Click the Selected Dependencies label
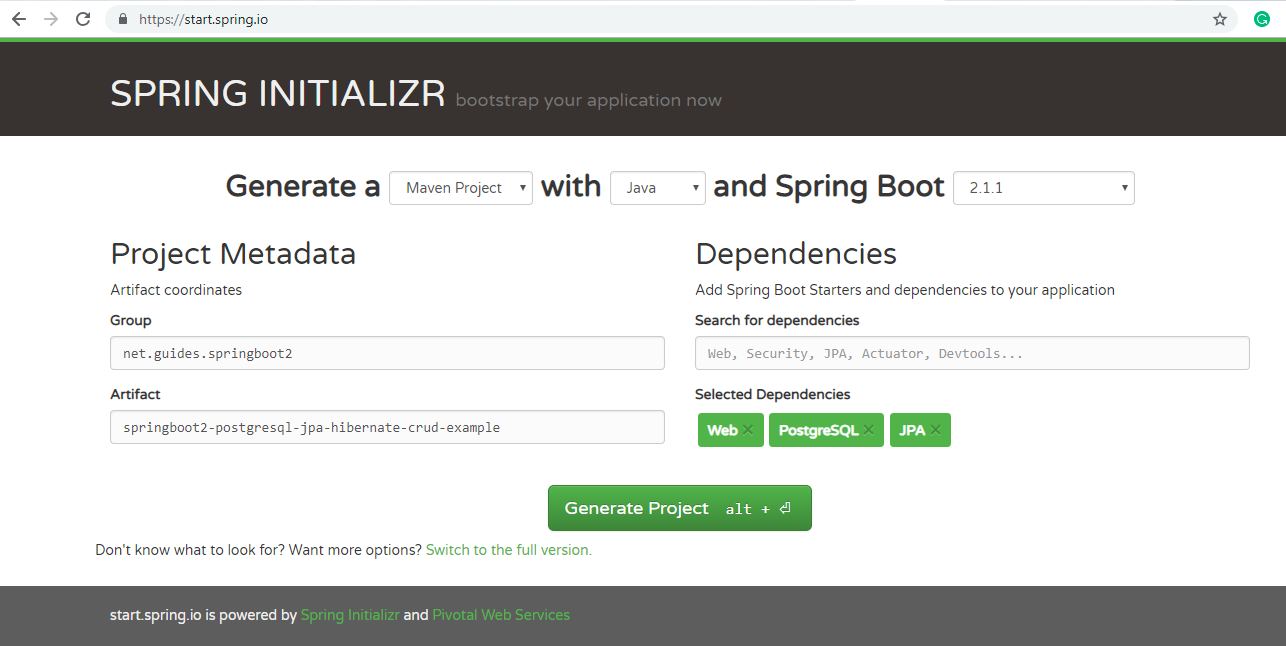This screenshot has width=1286, height=646. pyautogui.click(x=773, y=394)
